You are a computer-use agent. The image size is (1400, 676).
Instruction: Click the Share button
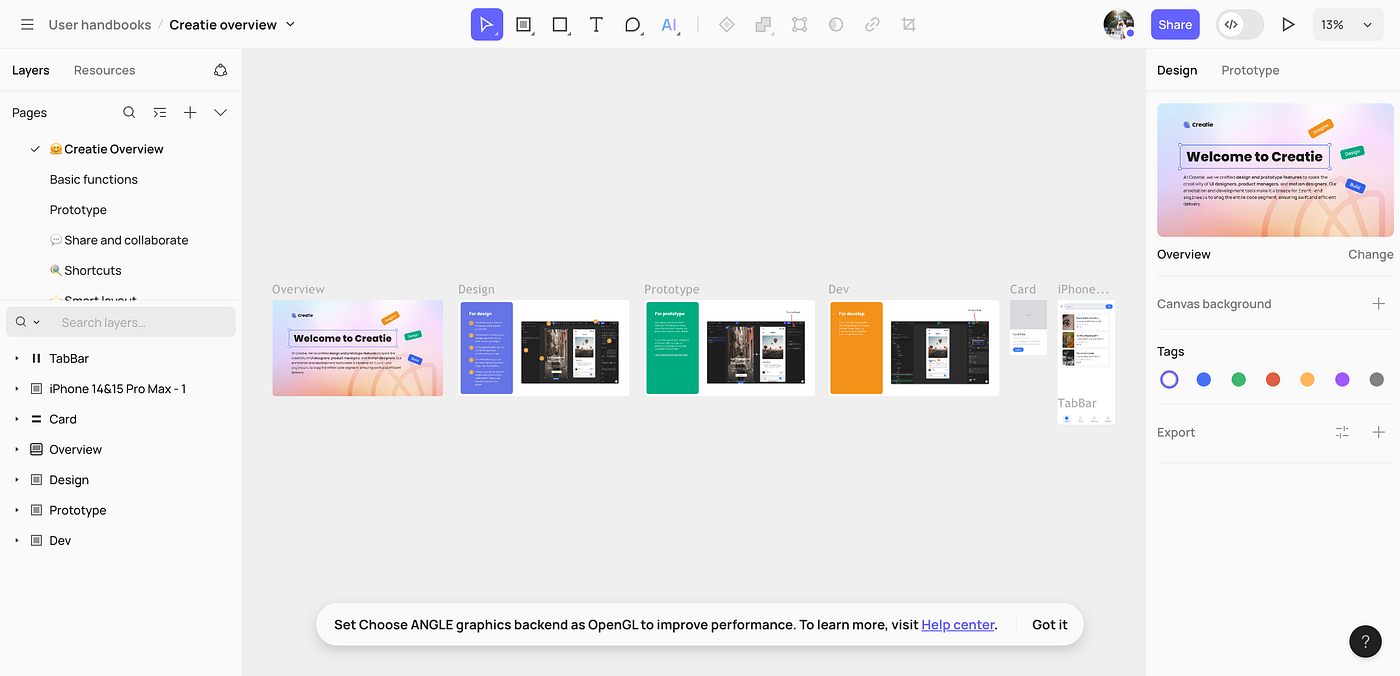pyautogui.click(x=1175, y=24)
